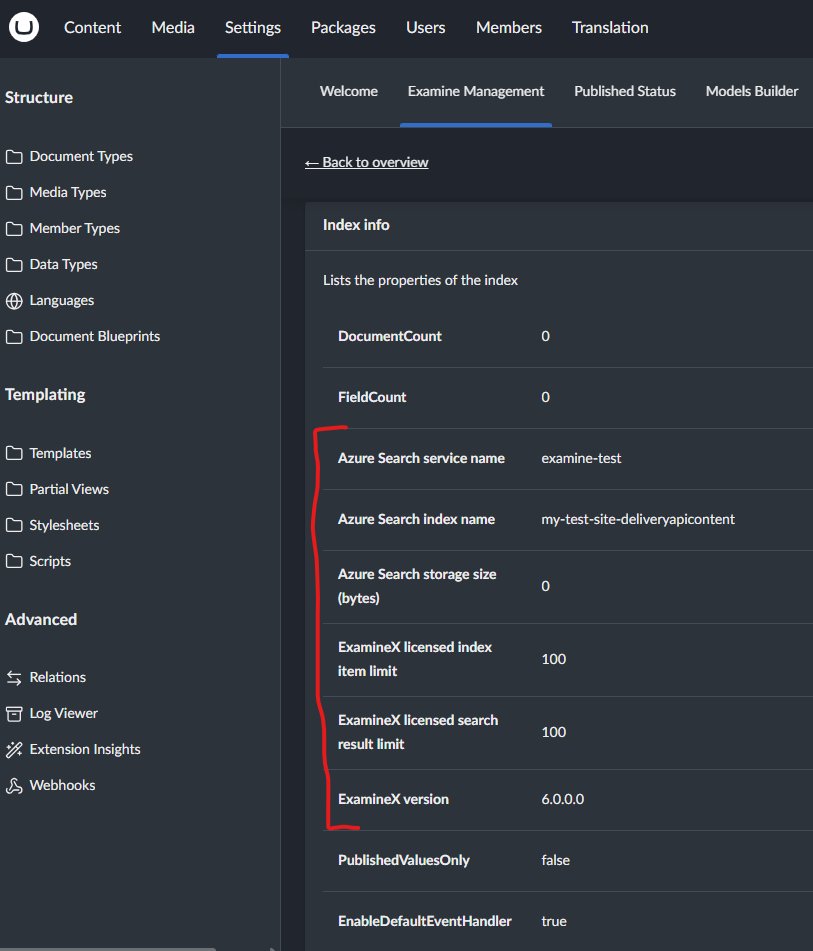Click the Back to overview link
The width and height of the screenshot is (813, 951).
[x=366, y=162]
